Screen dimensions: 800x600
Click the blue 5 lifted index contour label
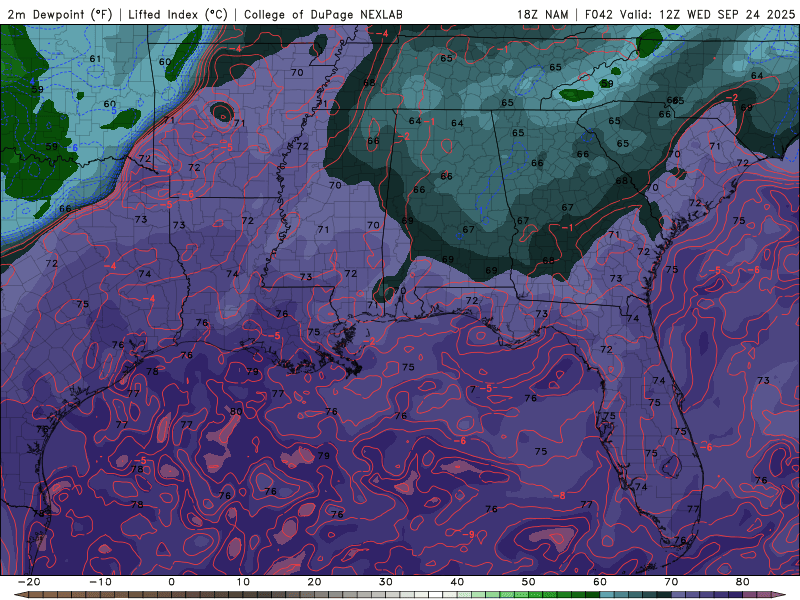pos(114,110)
